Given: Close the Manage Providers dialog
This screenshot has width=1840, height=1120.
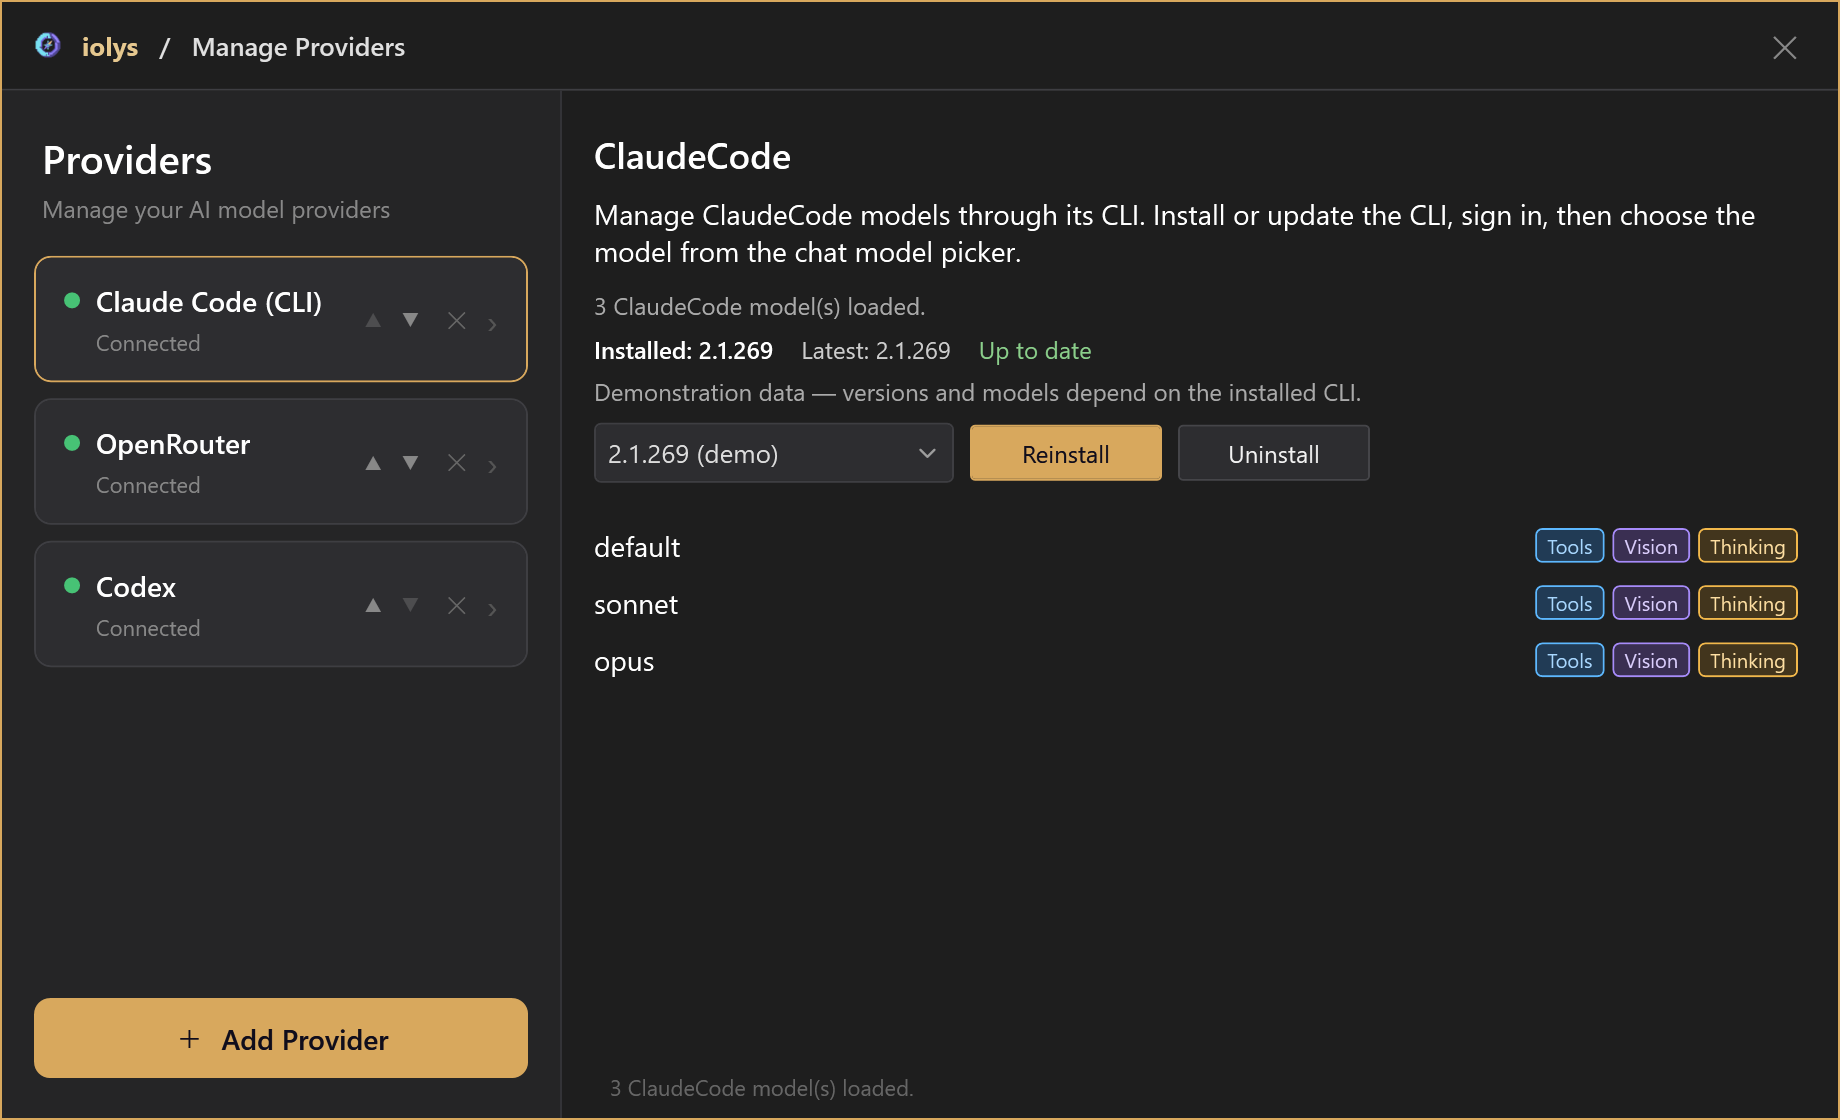Looking at the screenshot, I should pyautogui.click(x=1785, y=47).
